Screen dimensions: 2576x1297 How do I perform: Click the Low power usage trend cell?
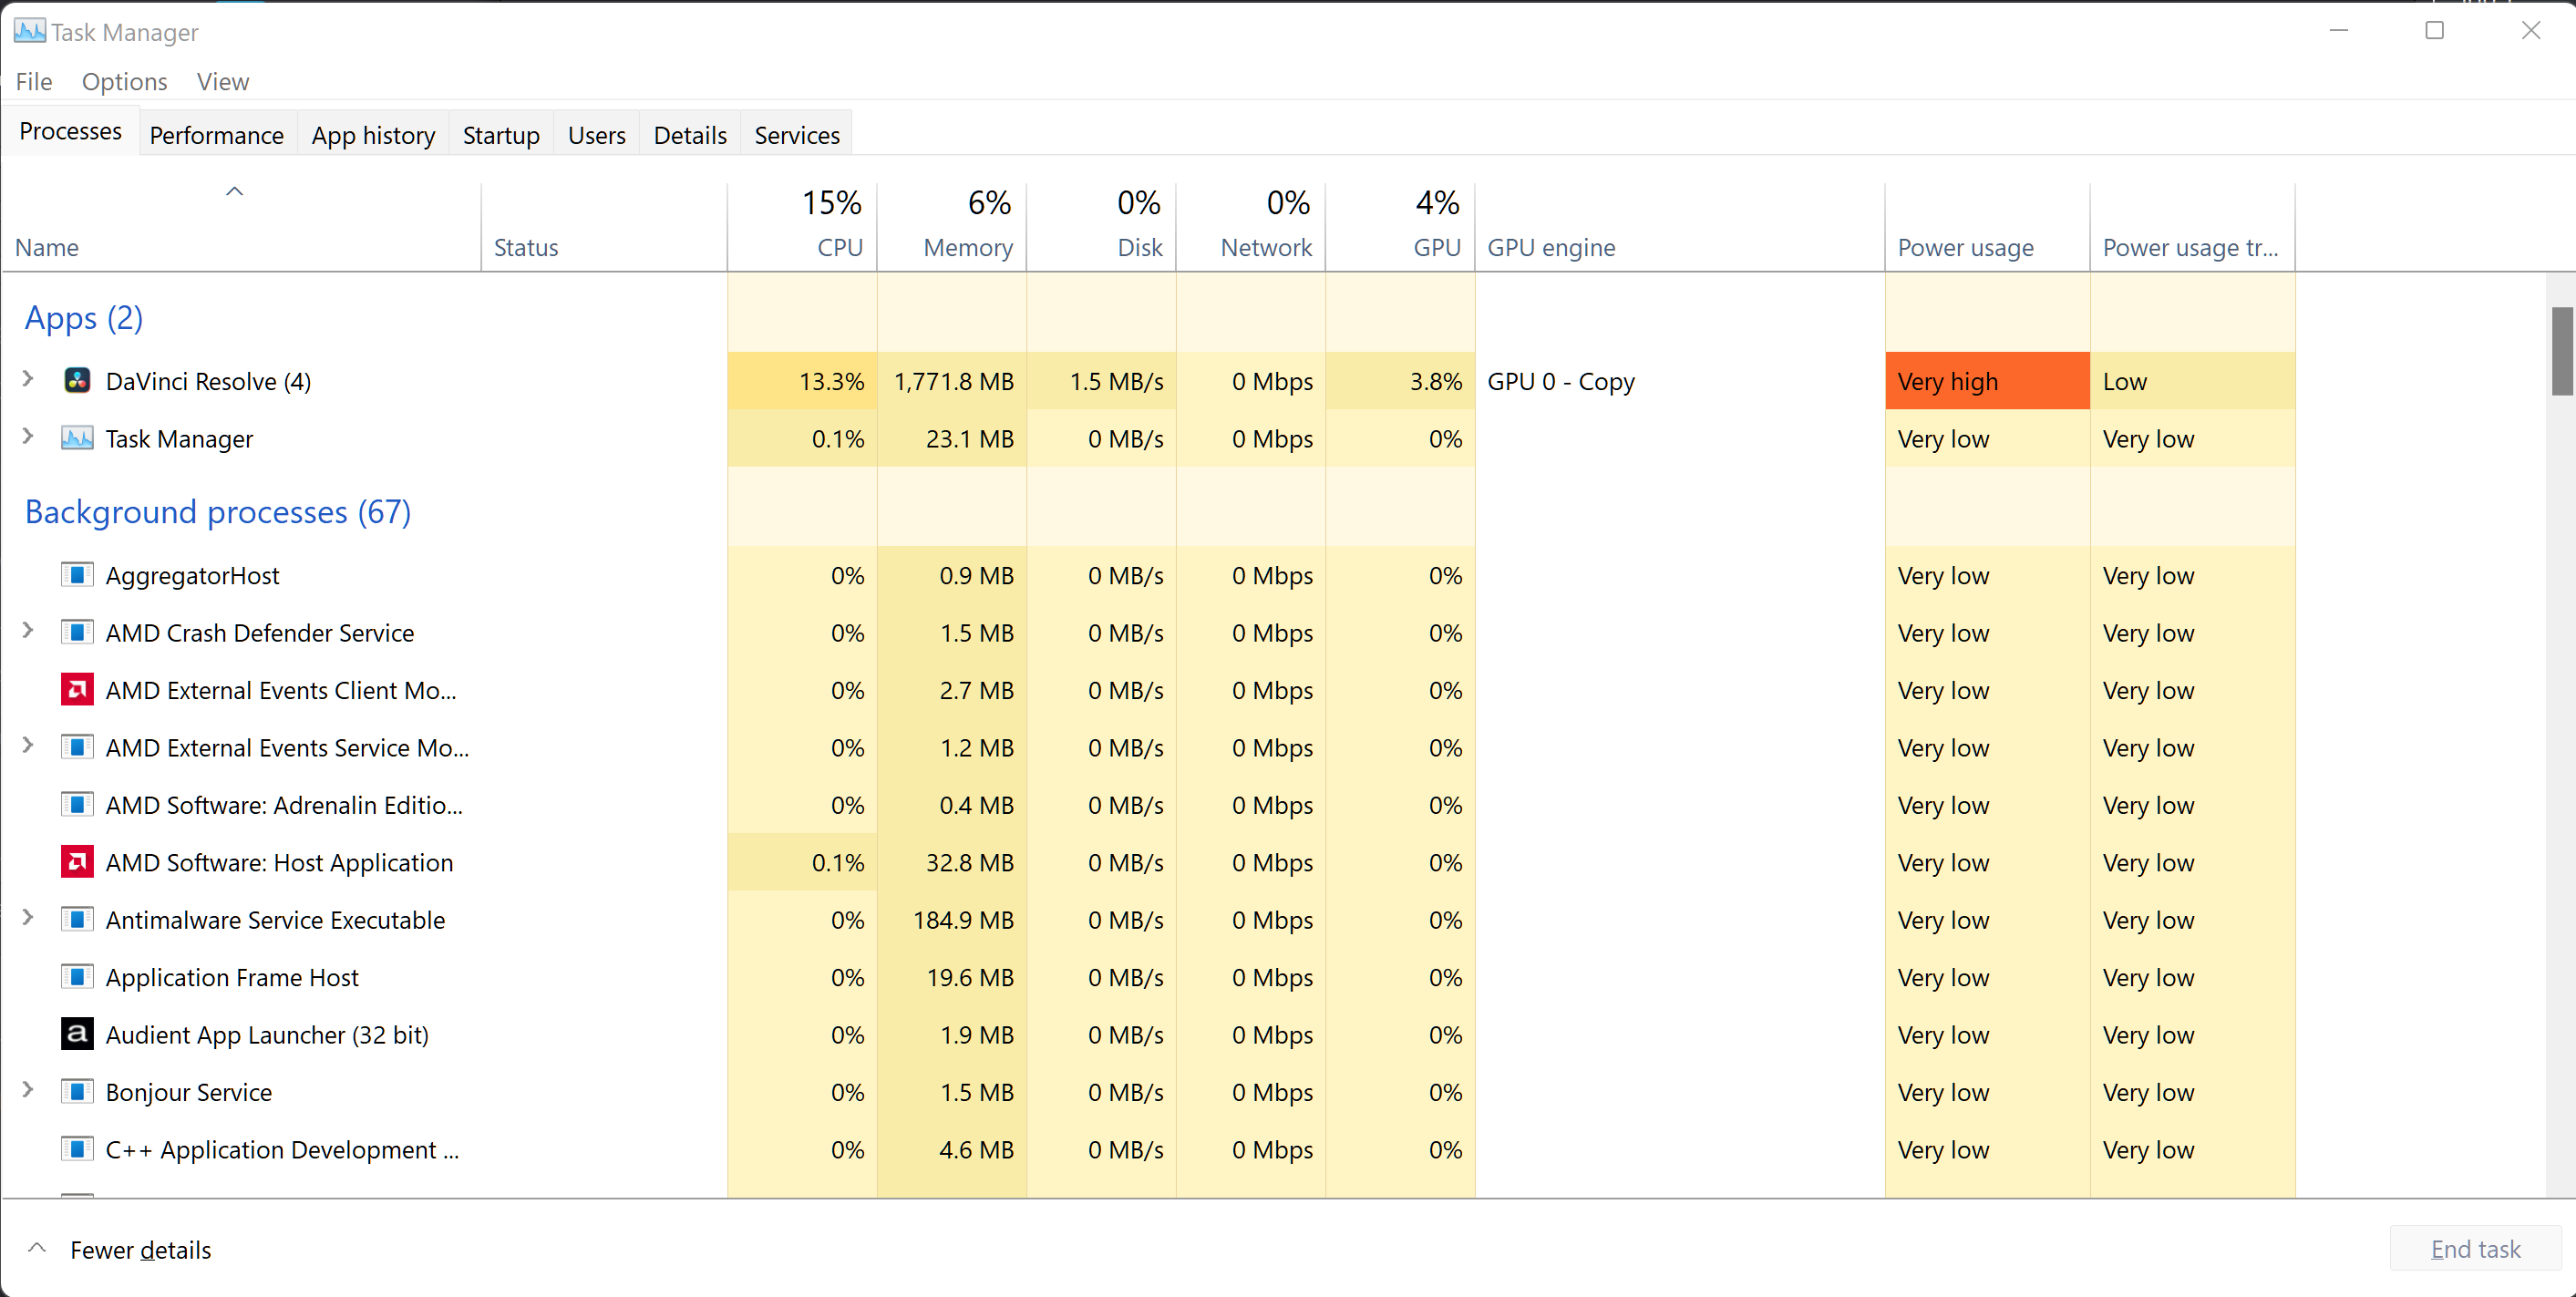(2192, 381)
